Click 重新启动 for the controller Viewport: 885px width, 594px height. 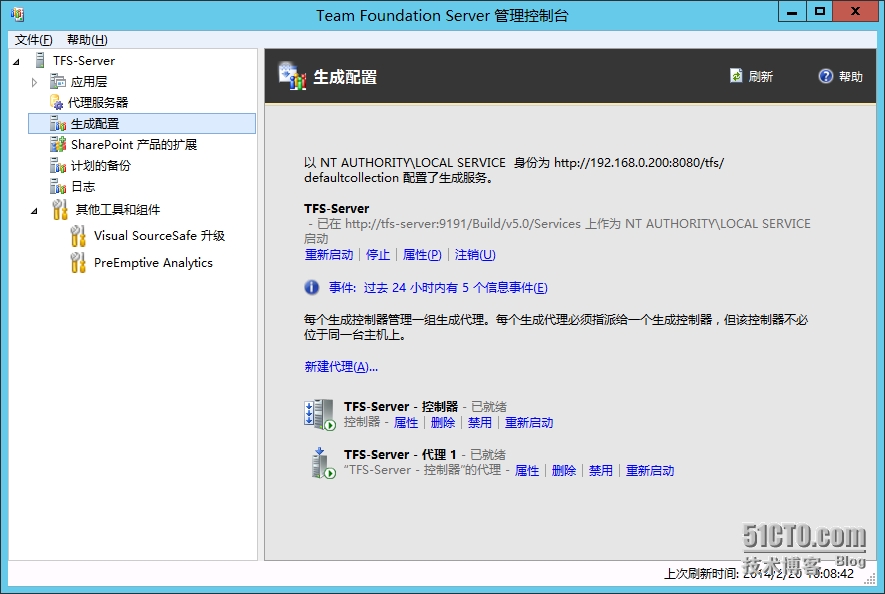[529, 422]
